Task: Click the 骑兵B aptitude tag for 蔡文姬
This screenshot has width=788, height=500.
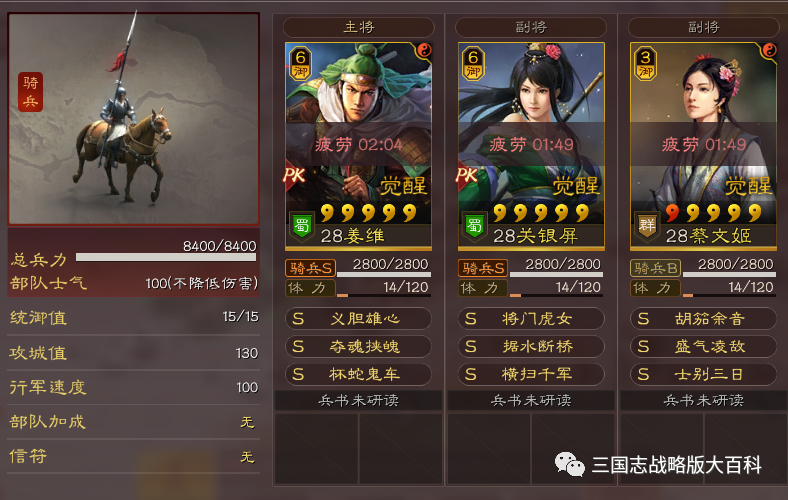Action: tap(655, 268)
